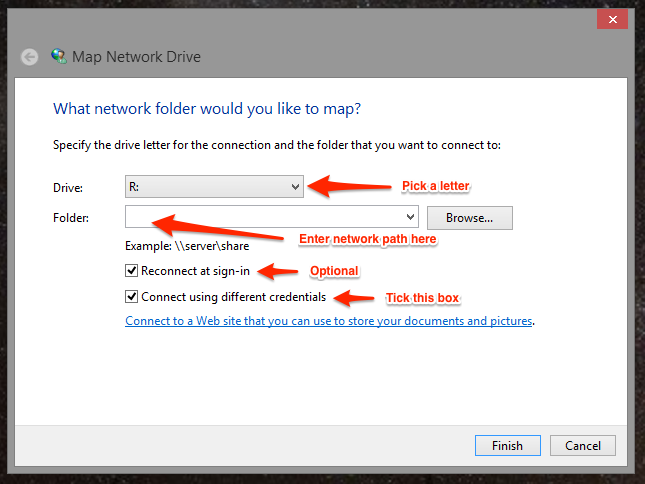The height and width of the screenshot is (484, 645).
Task: Toggle the Reconnect at sign-in checkbox
Action: click(132, 270)
